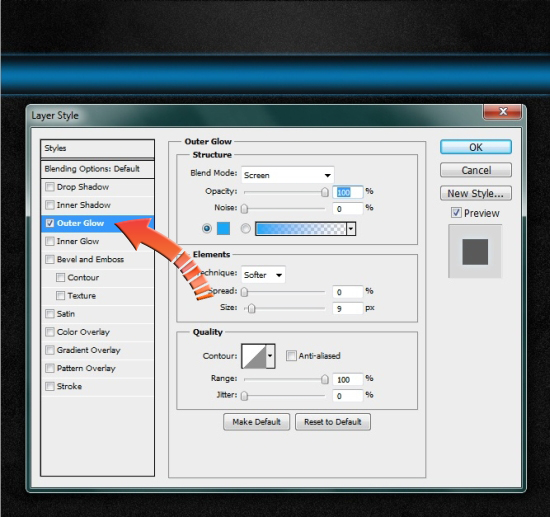Click the Cancel button

[476, 170]
